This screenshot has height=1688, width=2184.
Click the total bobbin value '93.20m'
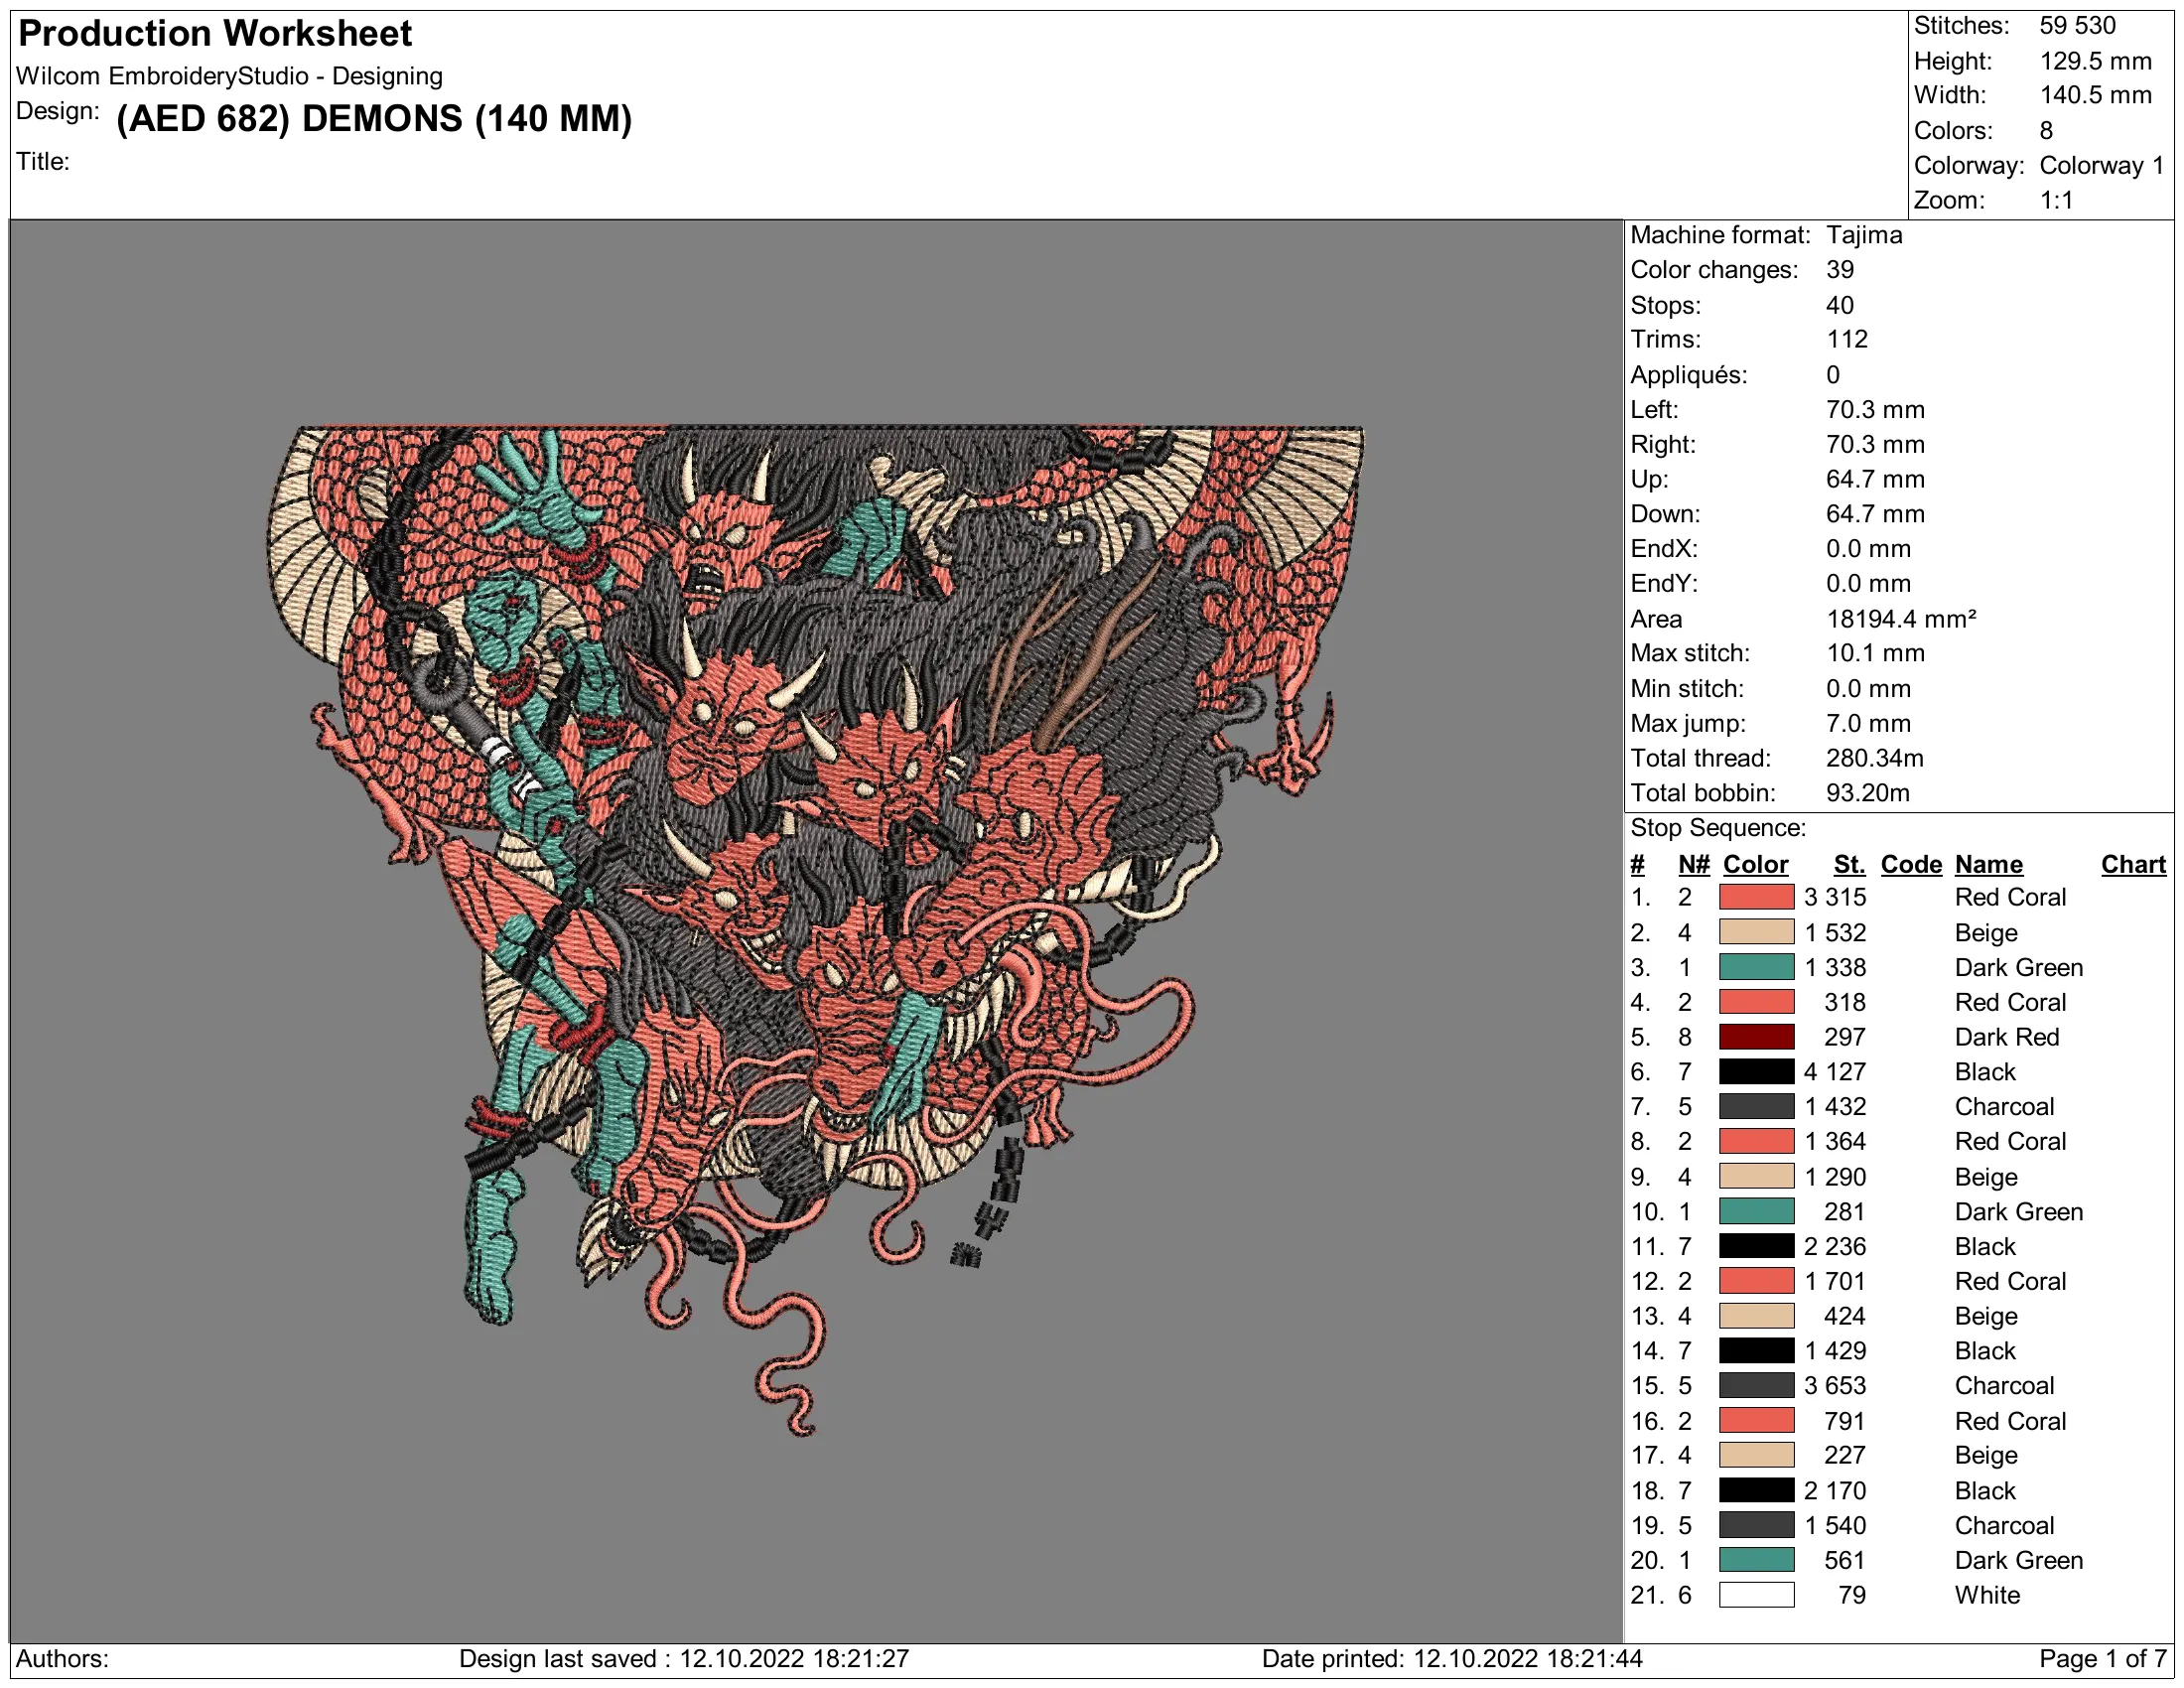(1868, 793)
